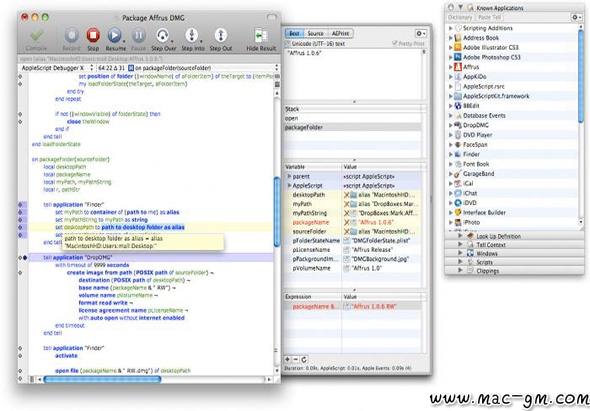Click the Scripts section header
590x411 pixels.
coord(514,262)
